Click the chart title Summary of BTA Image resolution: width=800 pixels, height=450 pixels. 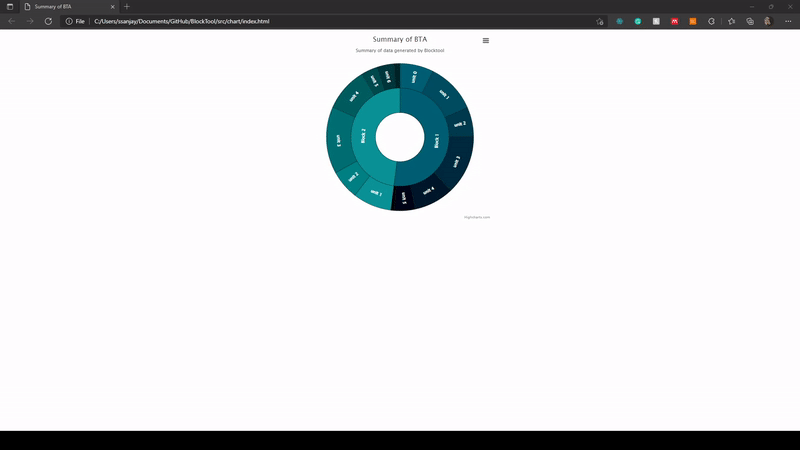[400, 39]
